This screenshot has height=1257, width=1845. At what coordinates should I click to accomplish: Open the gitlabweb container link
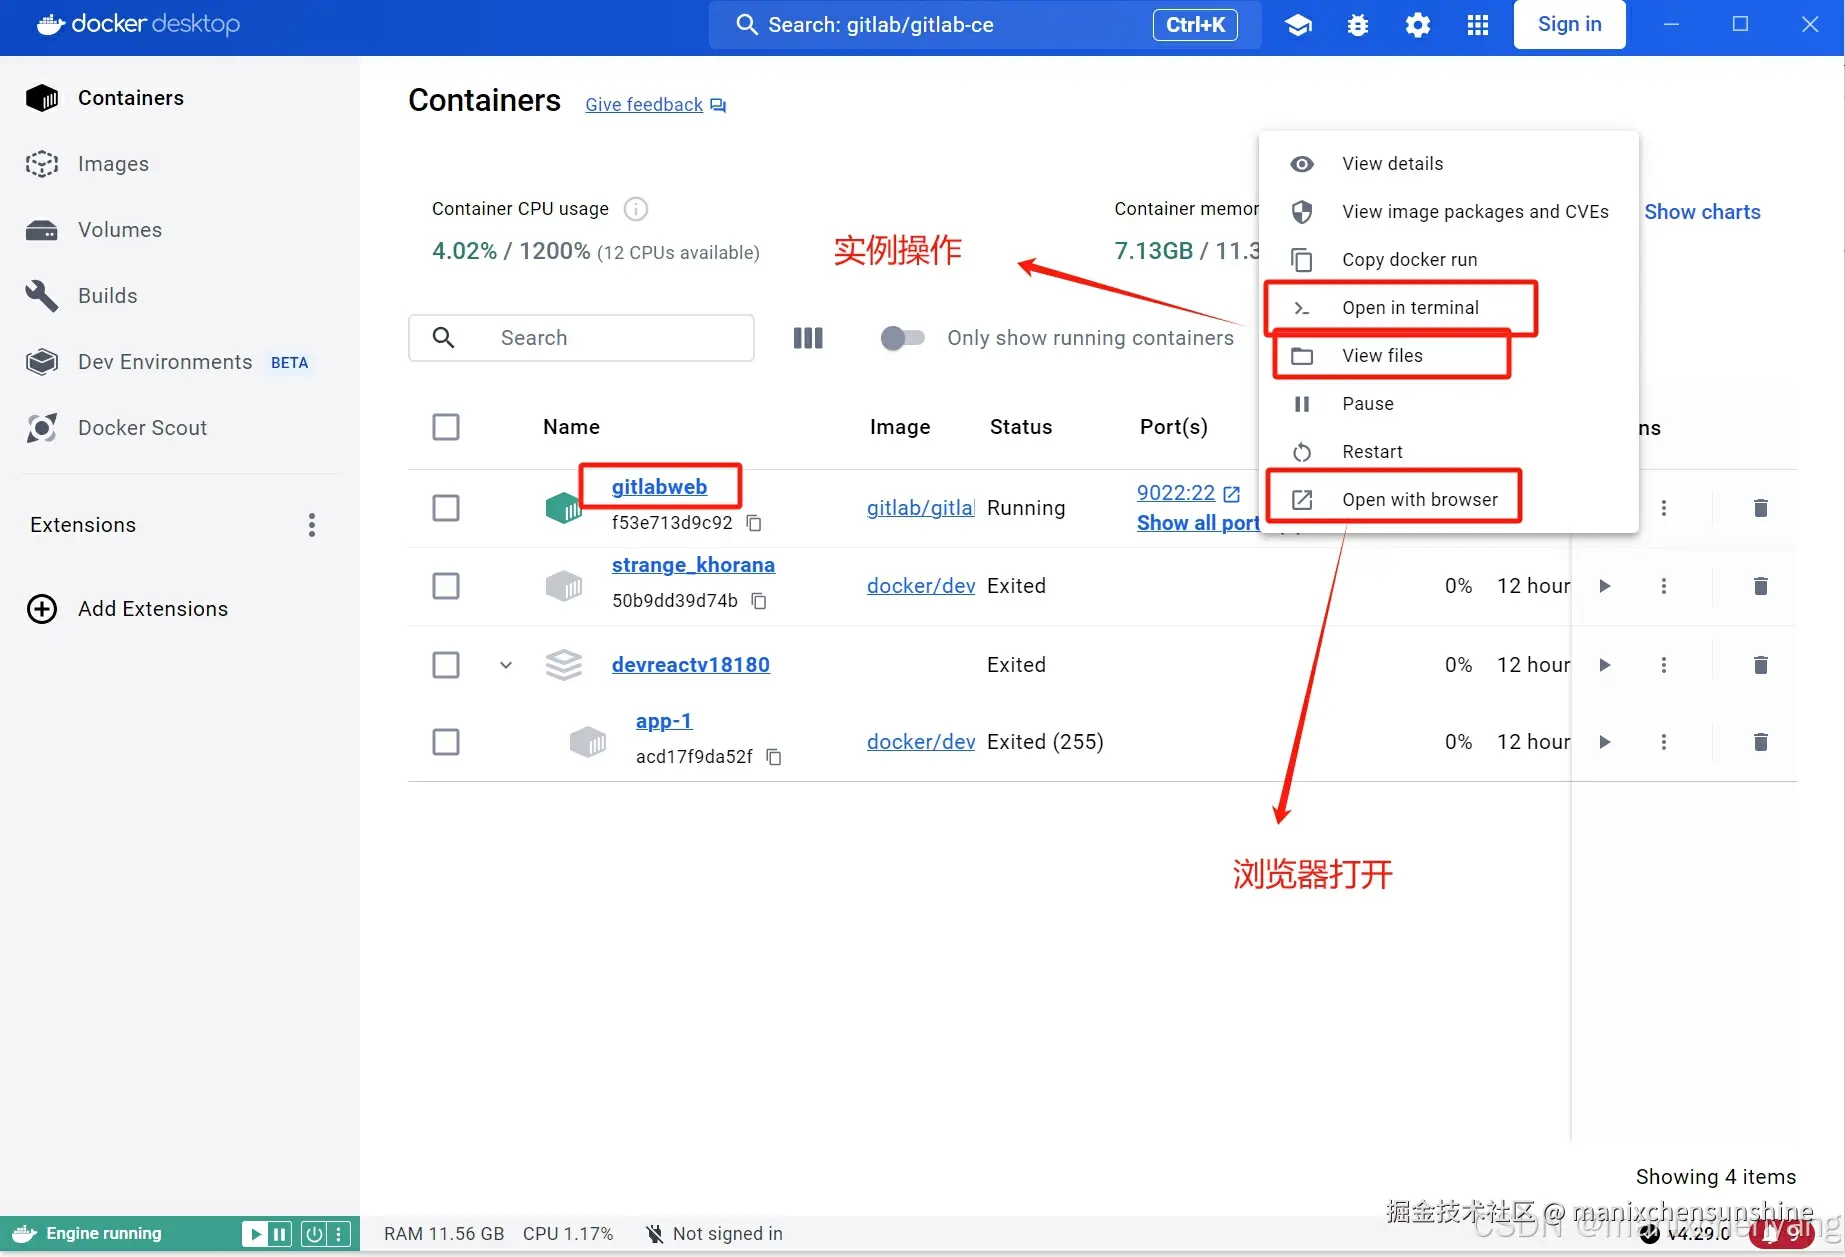(x=659, y=487)
